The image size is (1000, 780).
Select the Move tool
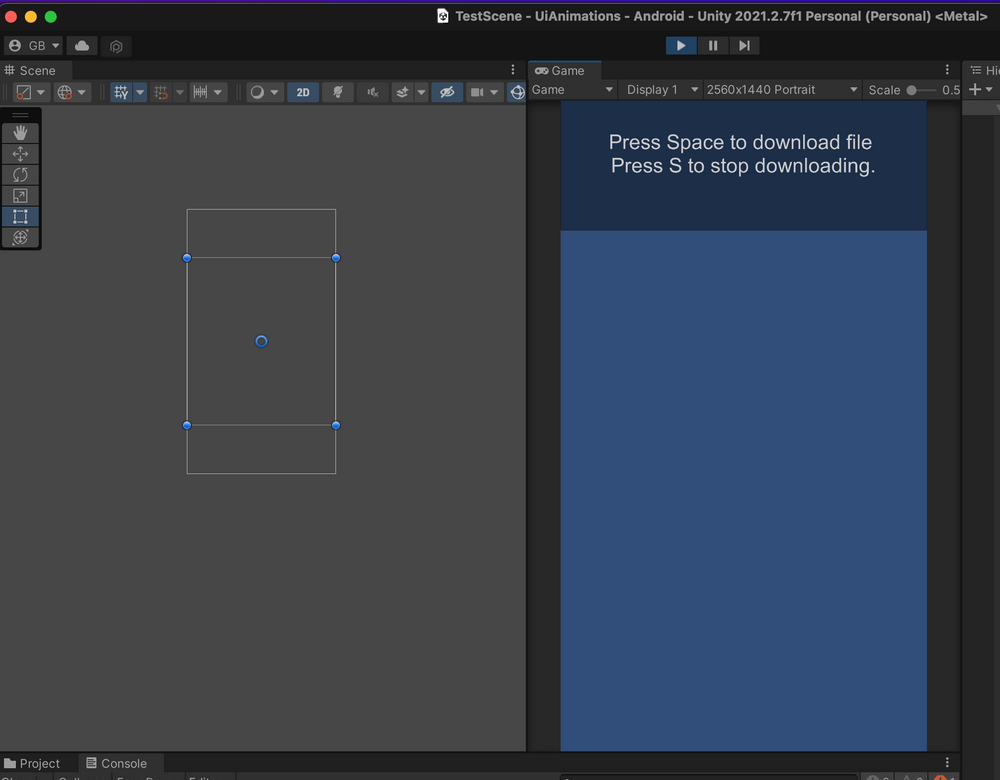(20, 153)
